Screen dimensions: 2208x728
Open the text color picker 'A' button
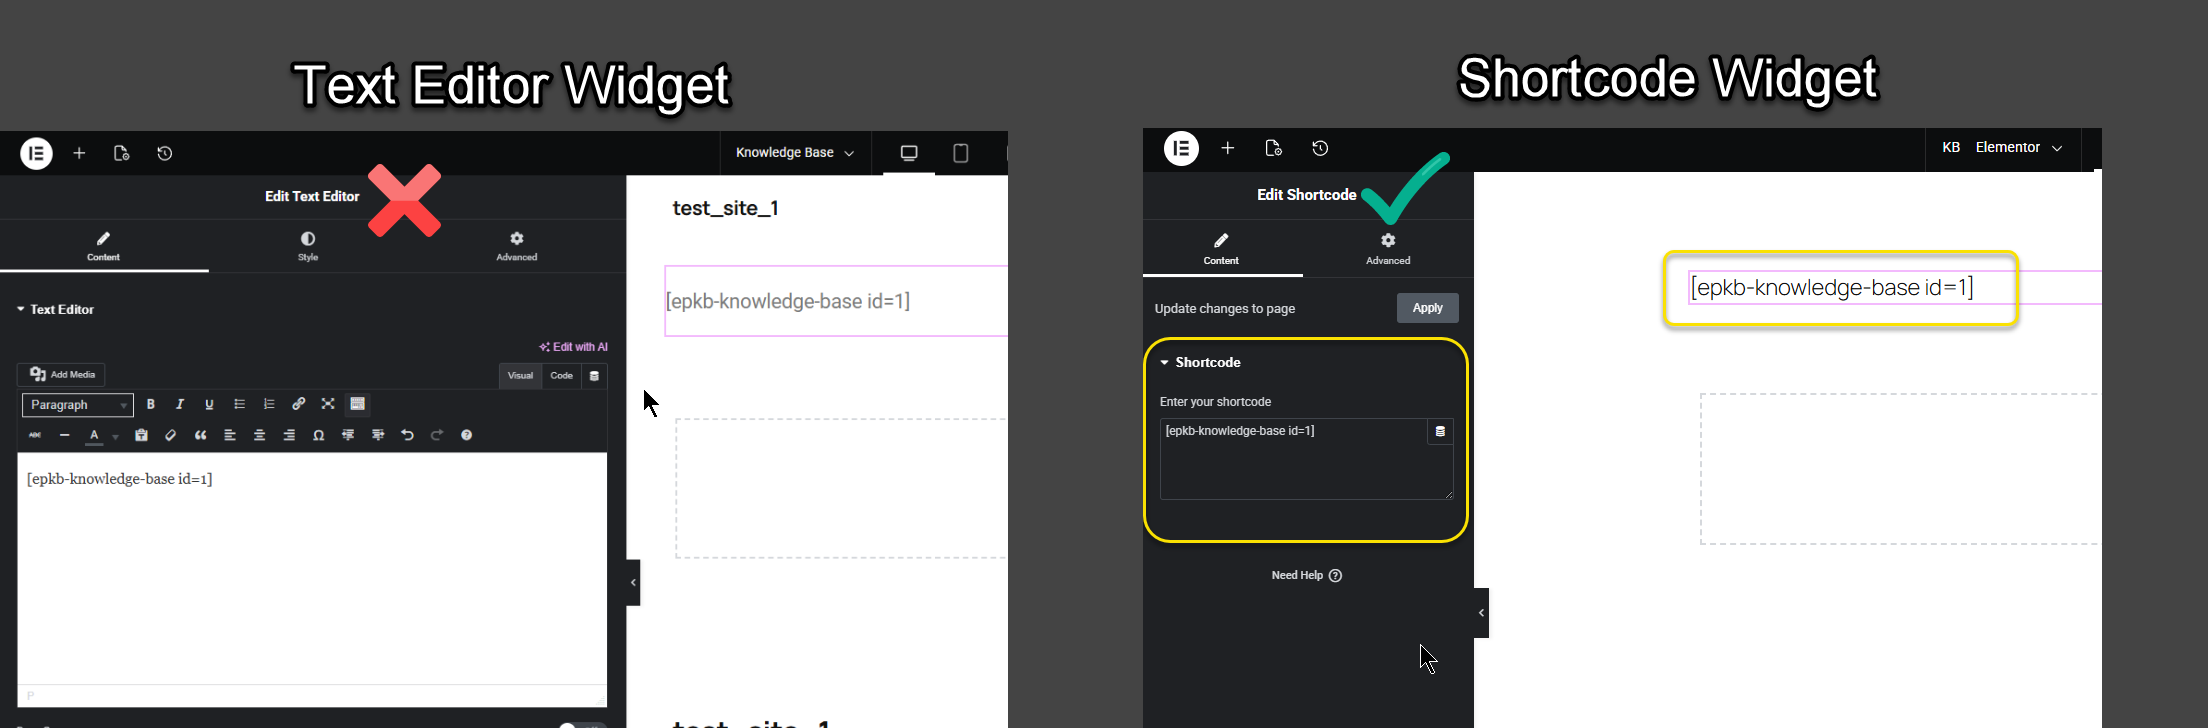click(94, 435)
